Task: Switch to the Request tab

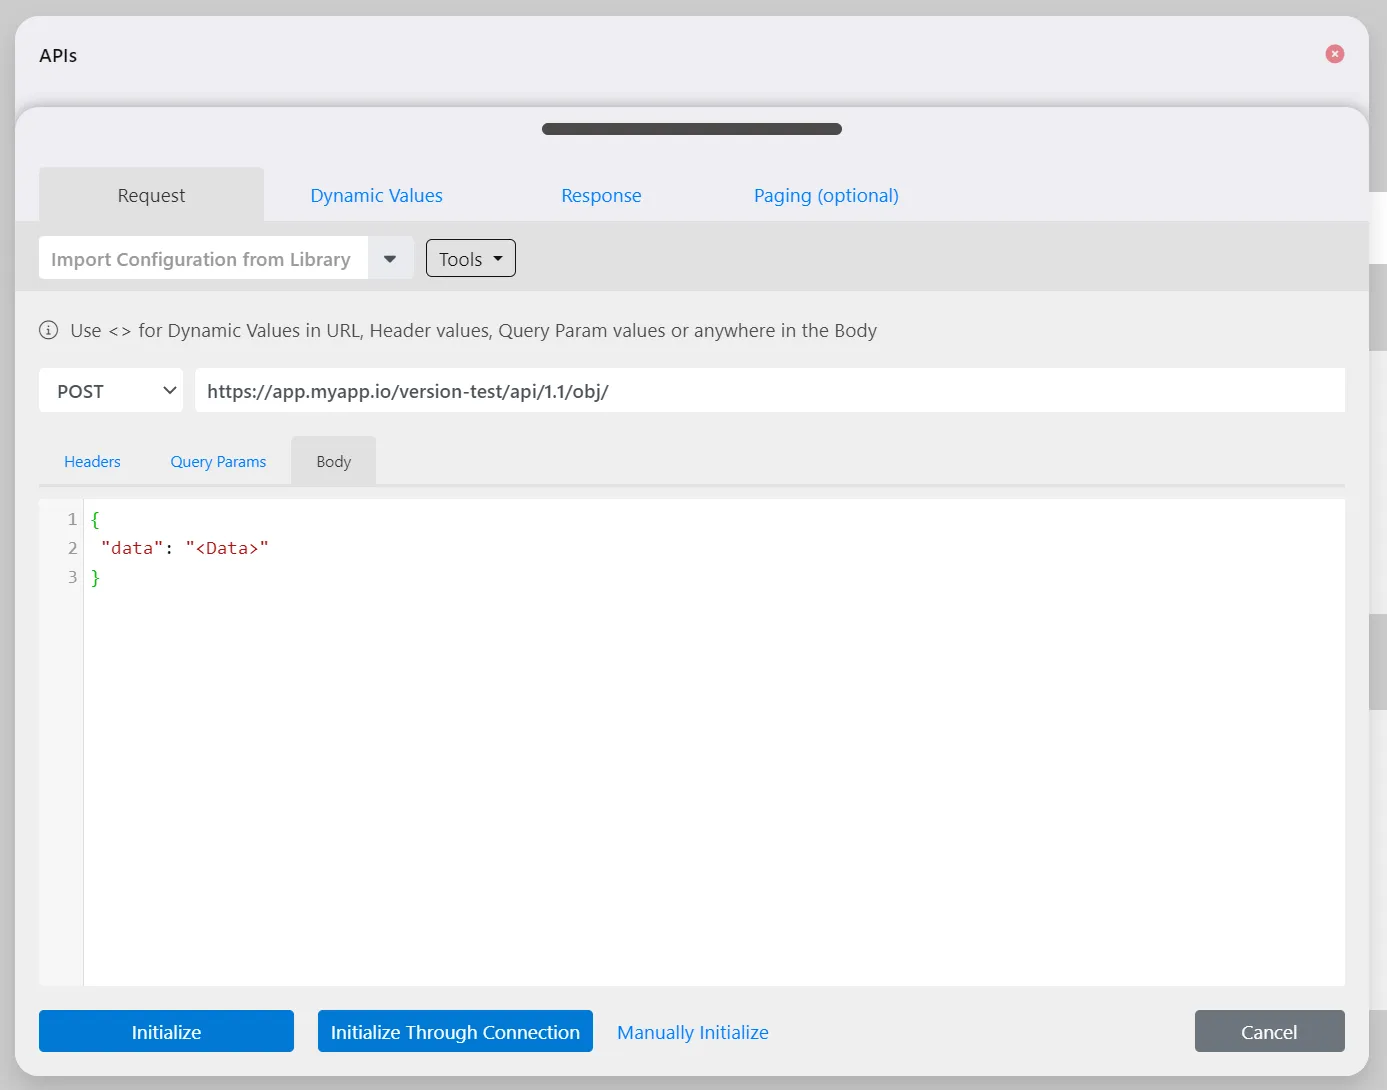Action: coord(151,195)
